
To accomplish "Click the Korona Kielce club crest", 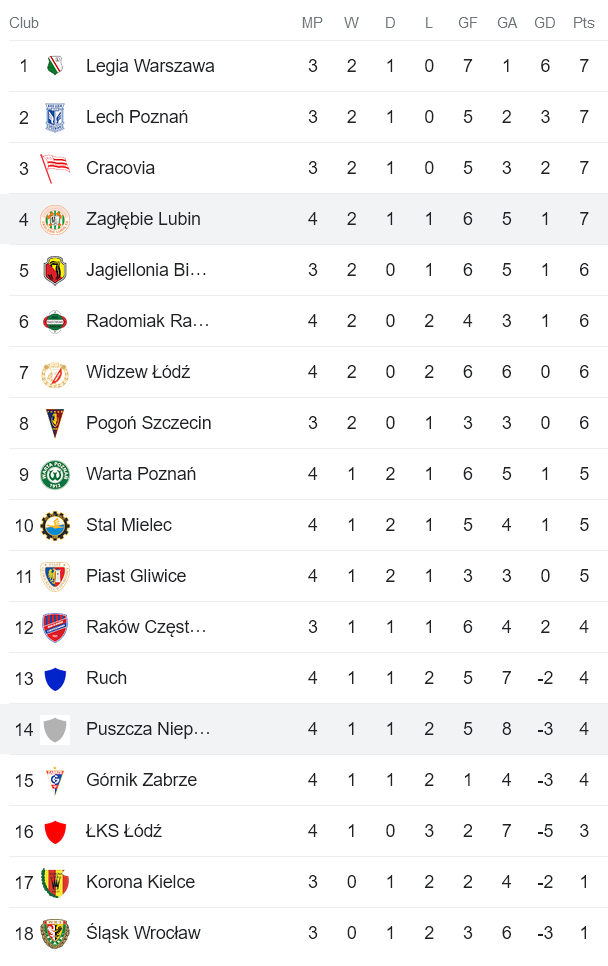I will pyautogui.click(x=55, y=882).
